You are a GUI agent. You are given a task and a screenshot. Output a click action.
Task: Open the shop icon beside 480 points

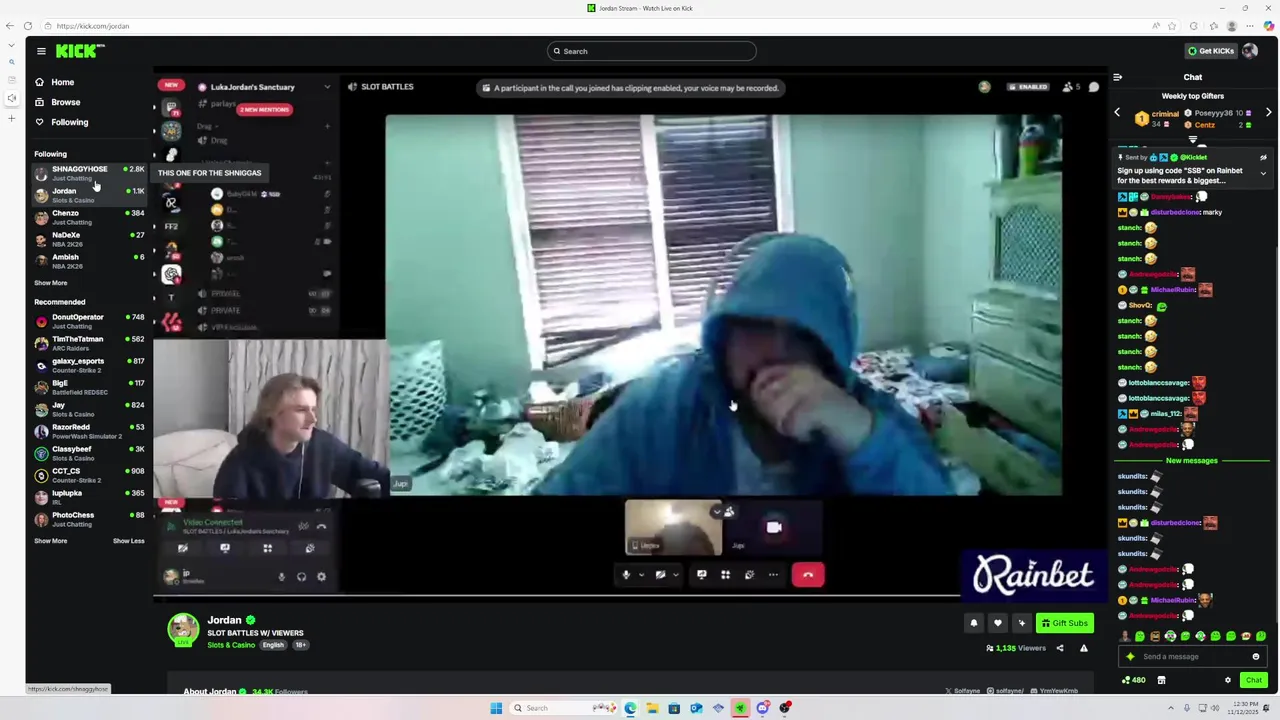pos(1161,680)
